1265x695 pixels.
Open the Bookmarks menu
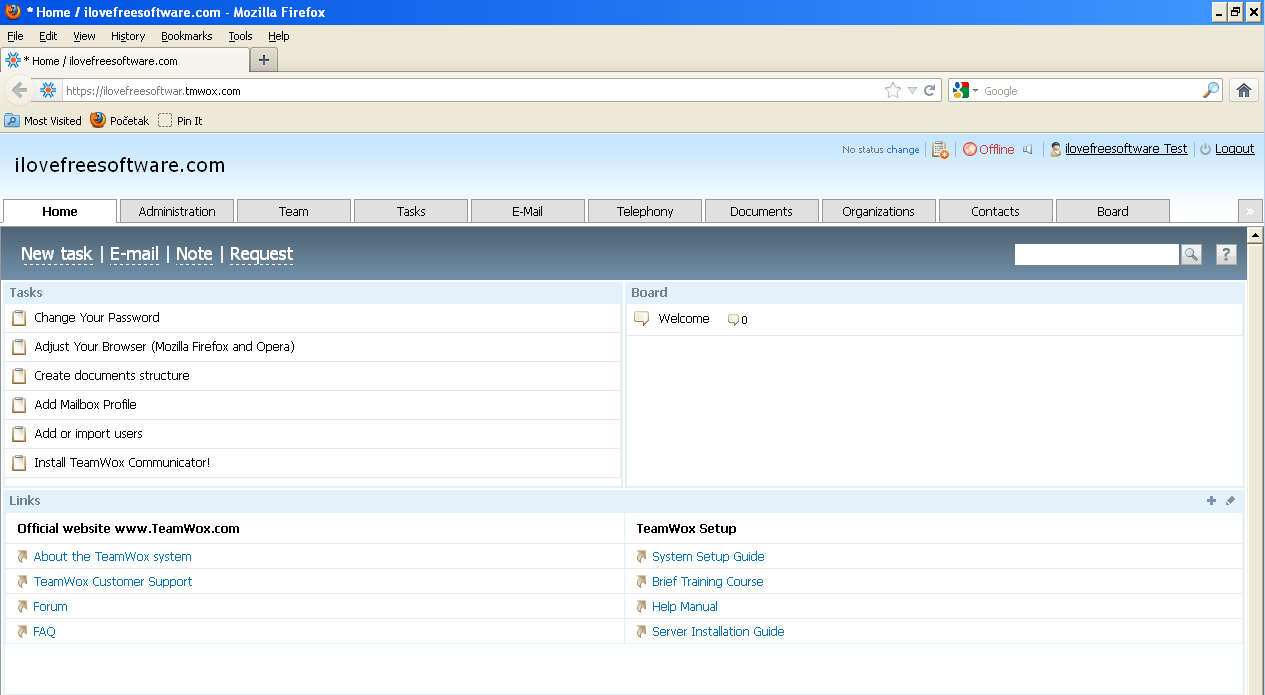click(x=186, y=36)
